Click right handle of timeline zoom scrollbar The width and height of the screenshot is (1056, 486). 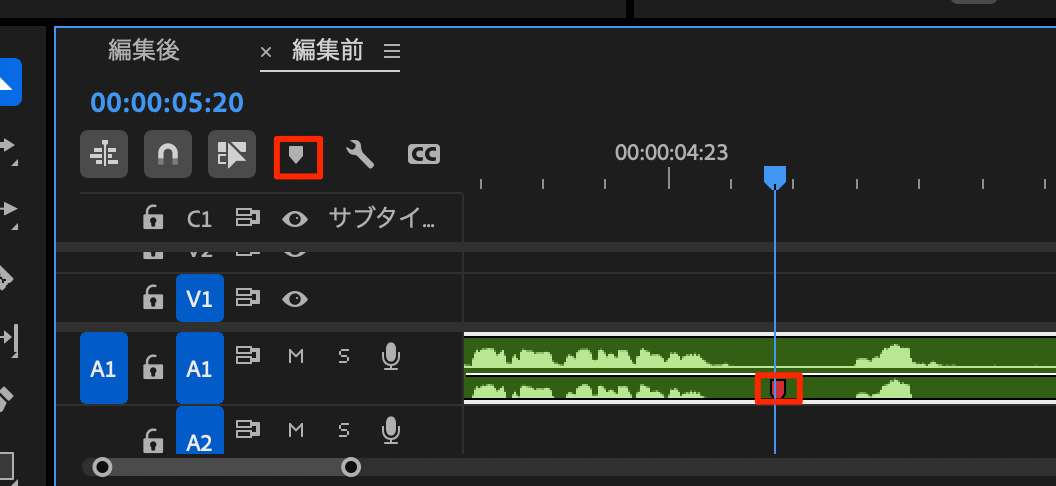pos(351,467)
